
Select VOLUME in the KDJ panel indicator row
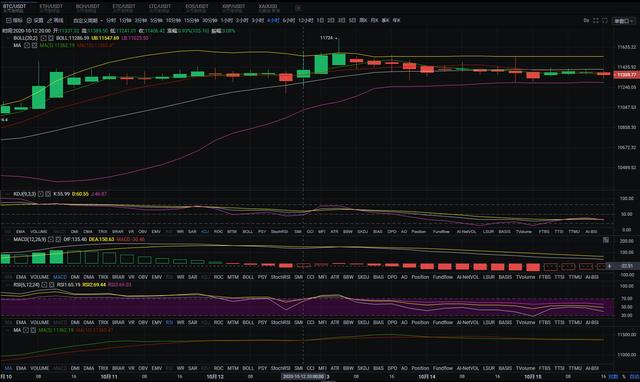39,231
